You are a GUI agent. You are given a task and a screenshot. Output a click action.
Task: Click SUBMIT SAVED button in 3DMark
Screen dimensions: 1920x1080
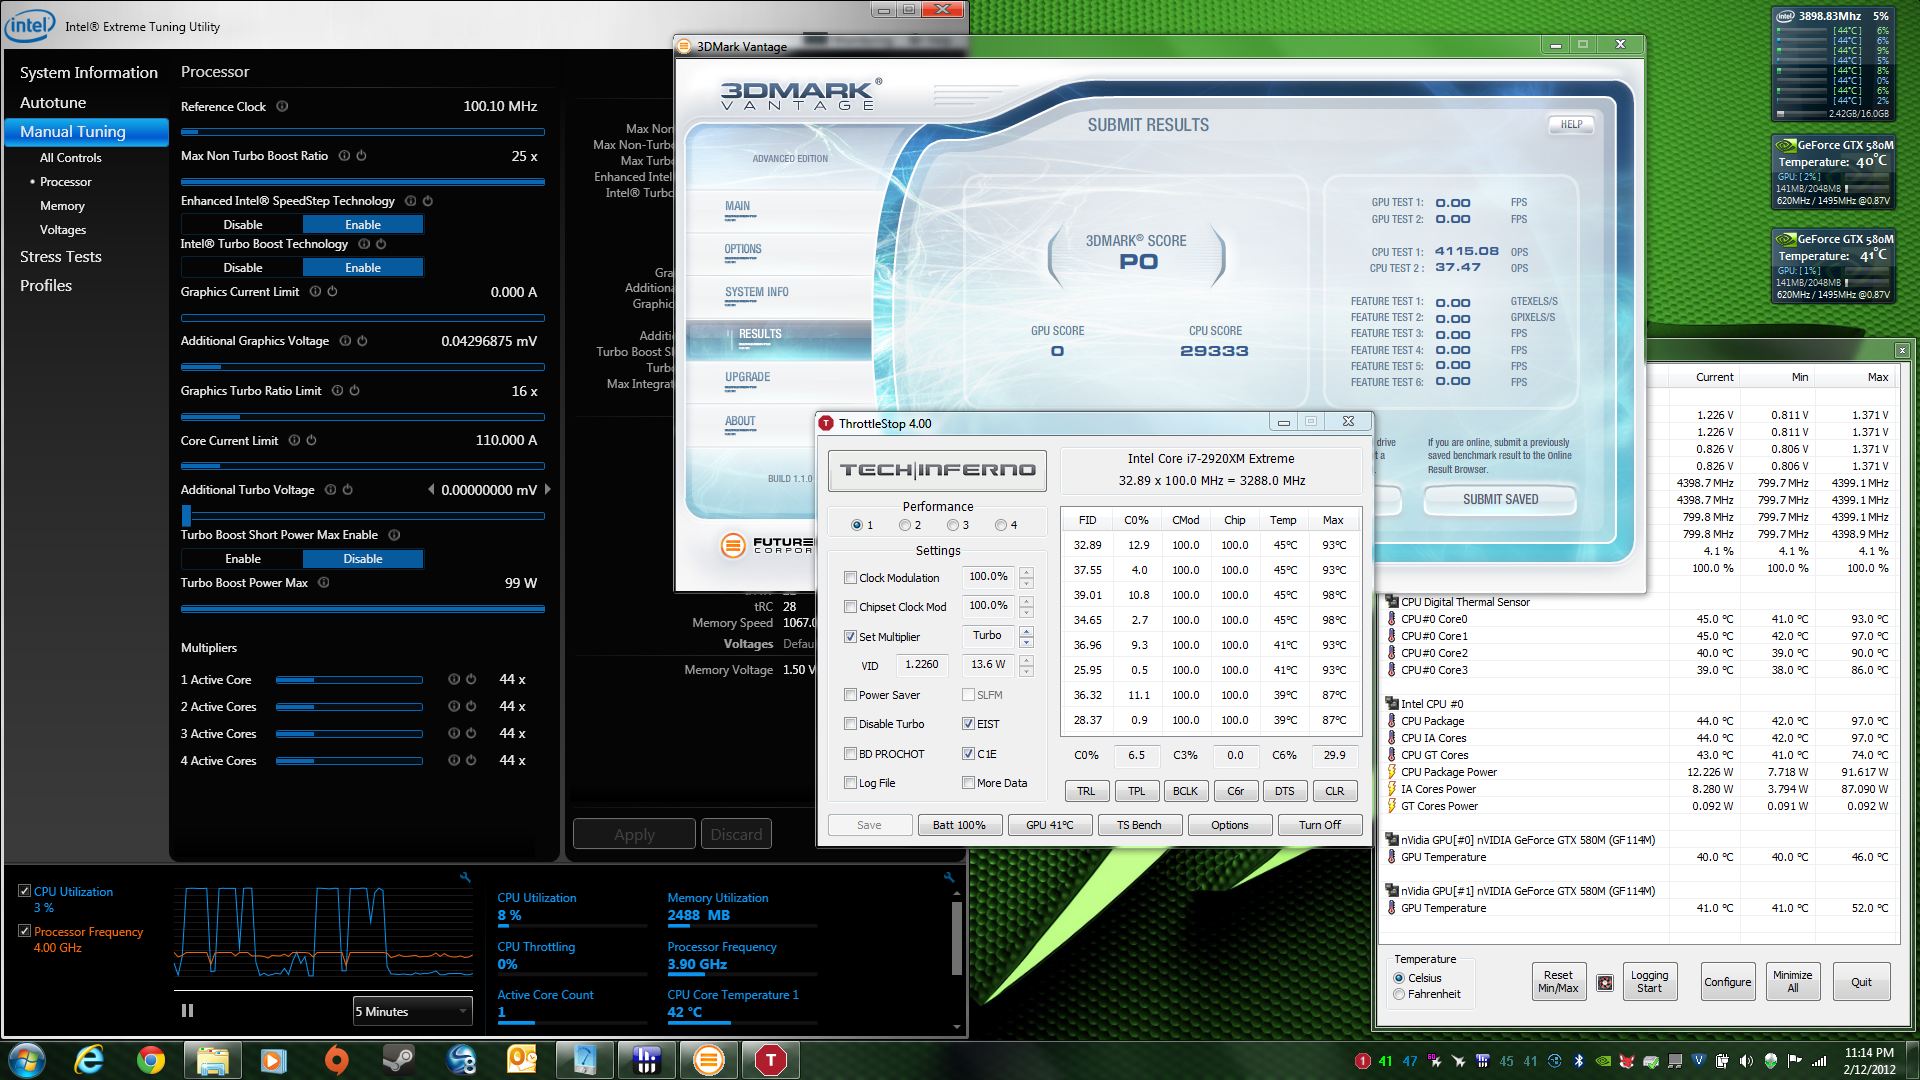[x=1500, y=499]
